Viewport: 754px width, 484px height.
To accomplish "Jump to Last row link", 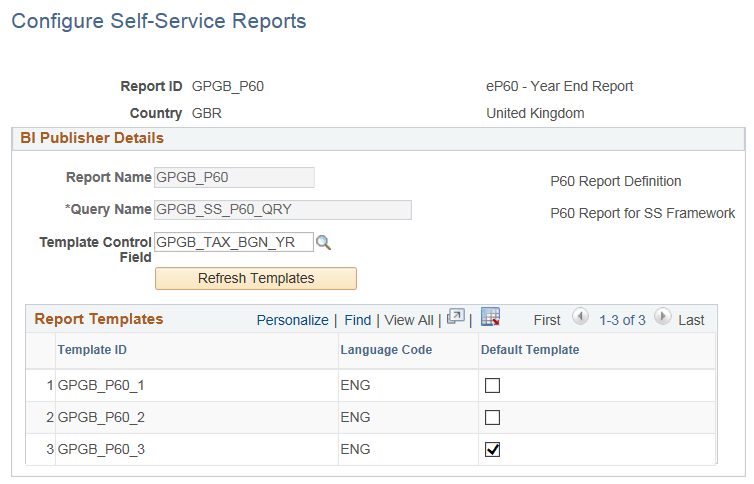I will pyautogui.click(x=691, y=320).
